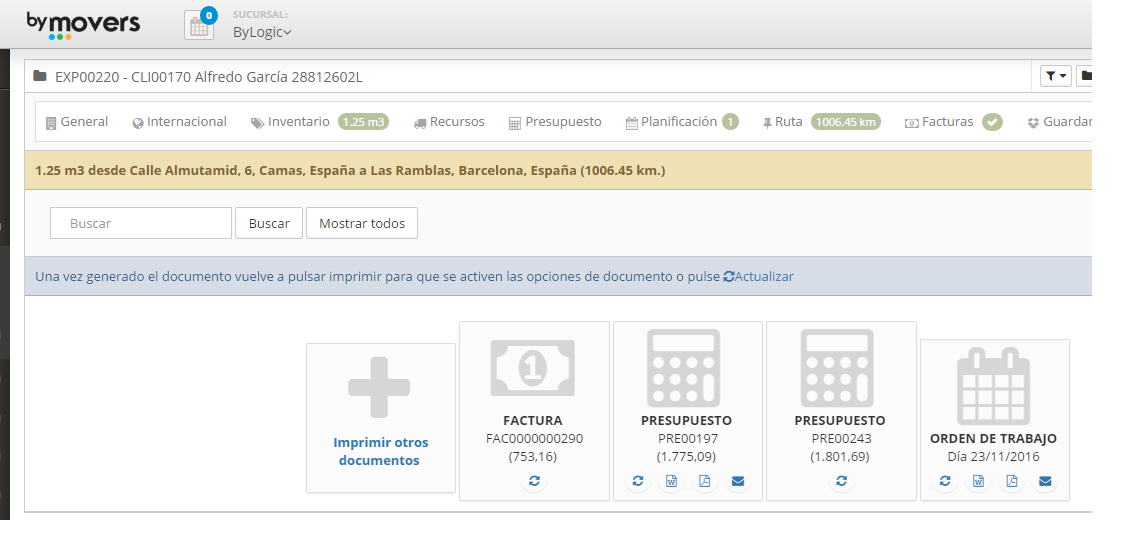1128x560 pixels.
Task: Regenerate the Orden de Trabajo document
Action: (x=945, y=481)
